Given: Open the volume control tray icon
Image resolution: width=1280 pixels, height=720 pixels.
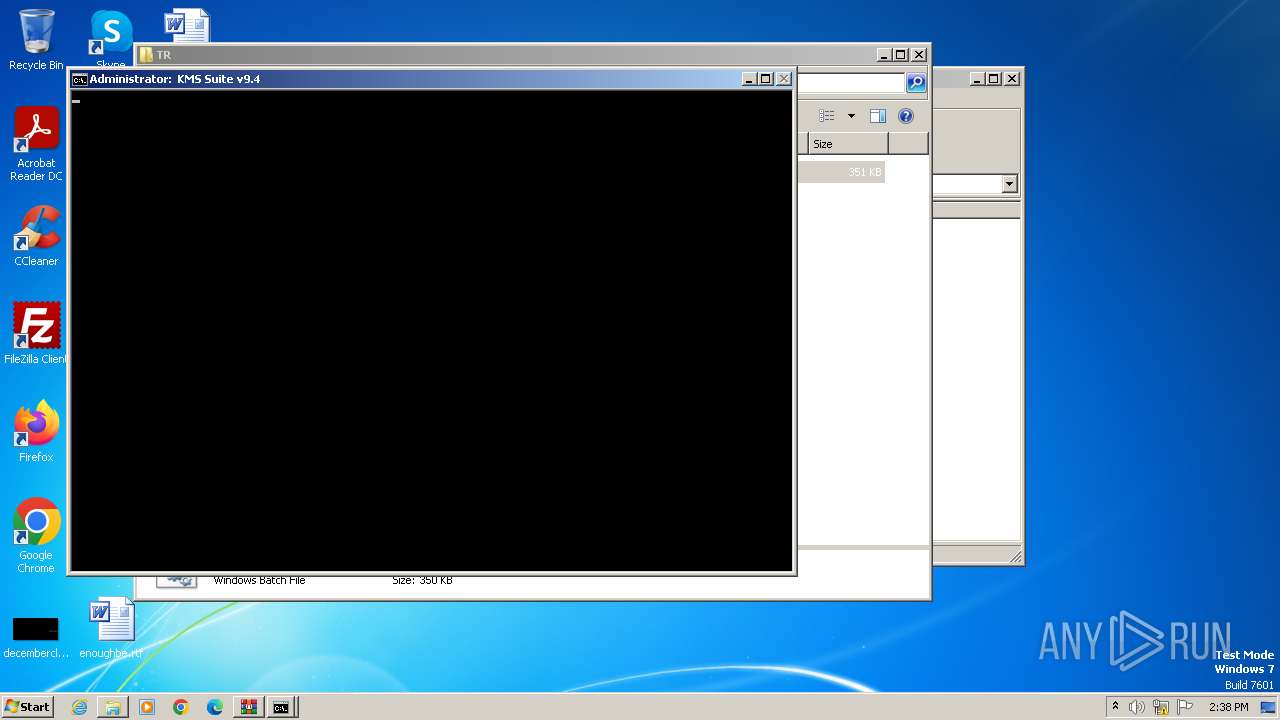Looking at the screenshot, I should (1137, 707).
